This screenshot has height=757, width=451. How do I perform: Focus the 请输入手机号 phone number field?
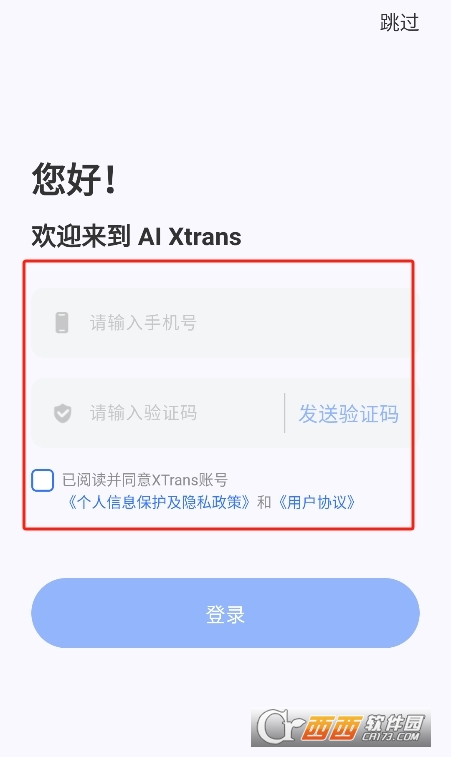(223, 323)
